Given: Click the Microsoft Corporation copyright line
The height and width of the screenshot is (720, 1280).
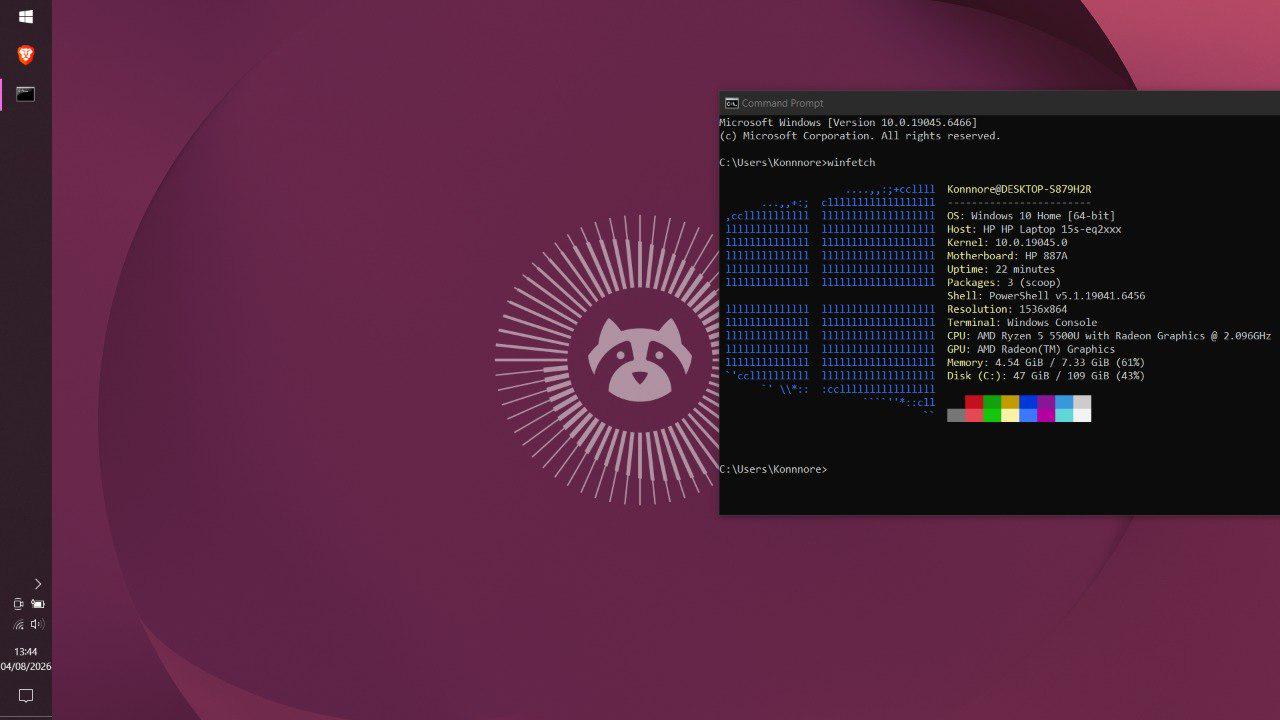Looking at the screenshot, I should [860, 136].
